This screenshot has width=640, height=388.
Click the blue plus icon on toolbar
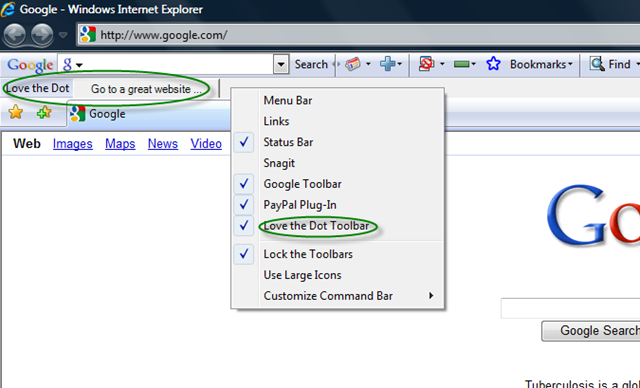[387, 64]
